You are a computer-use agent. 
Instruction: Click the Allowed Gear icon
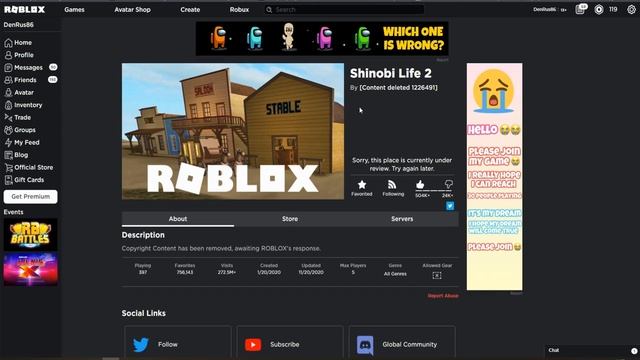[437, 276]
